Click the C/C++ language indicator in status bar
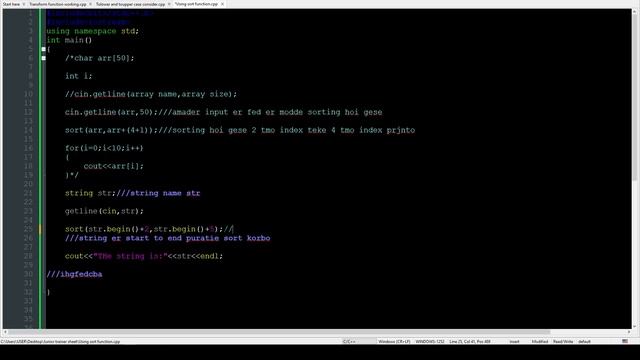The image size is (640, 360). pyautogui.click(x=349, y=342)
